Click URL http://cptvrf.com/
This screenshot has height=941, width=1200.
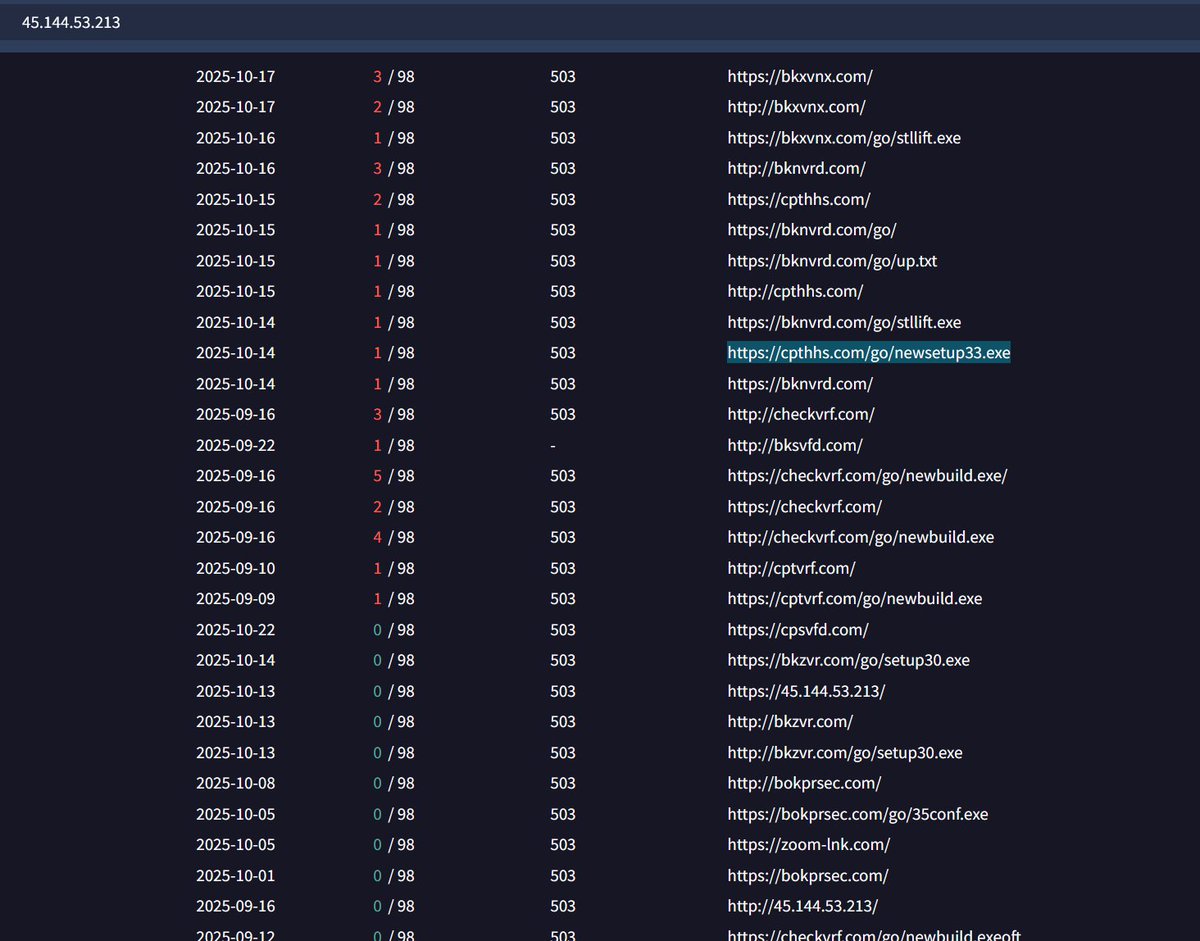pos(791,568)
